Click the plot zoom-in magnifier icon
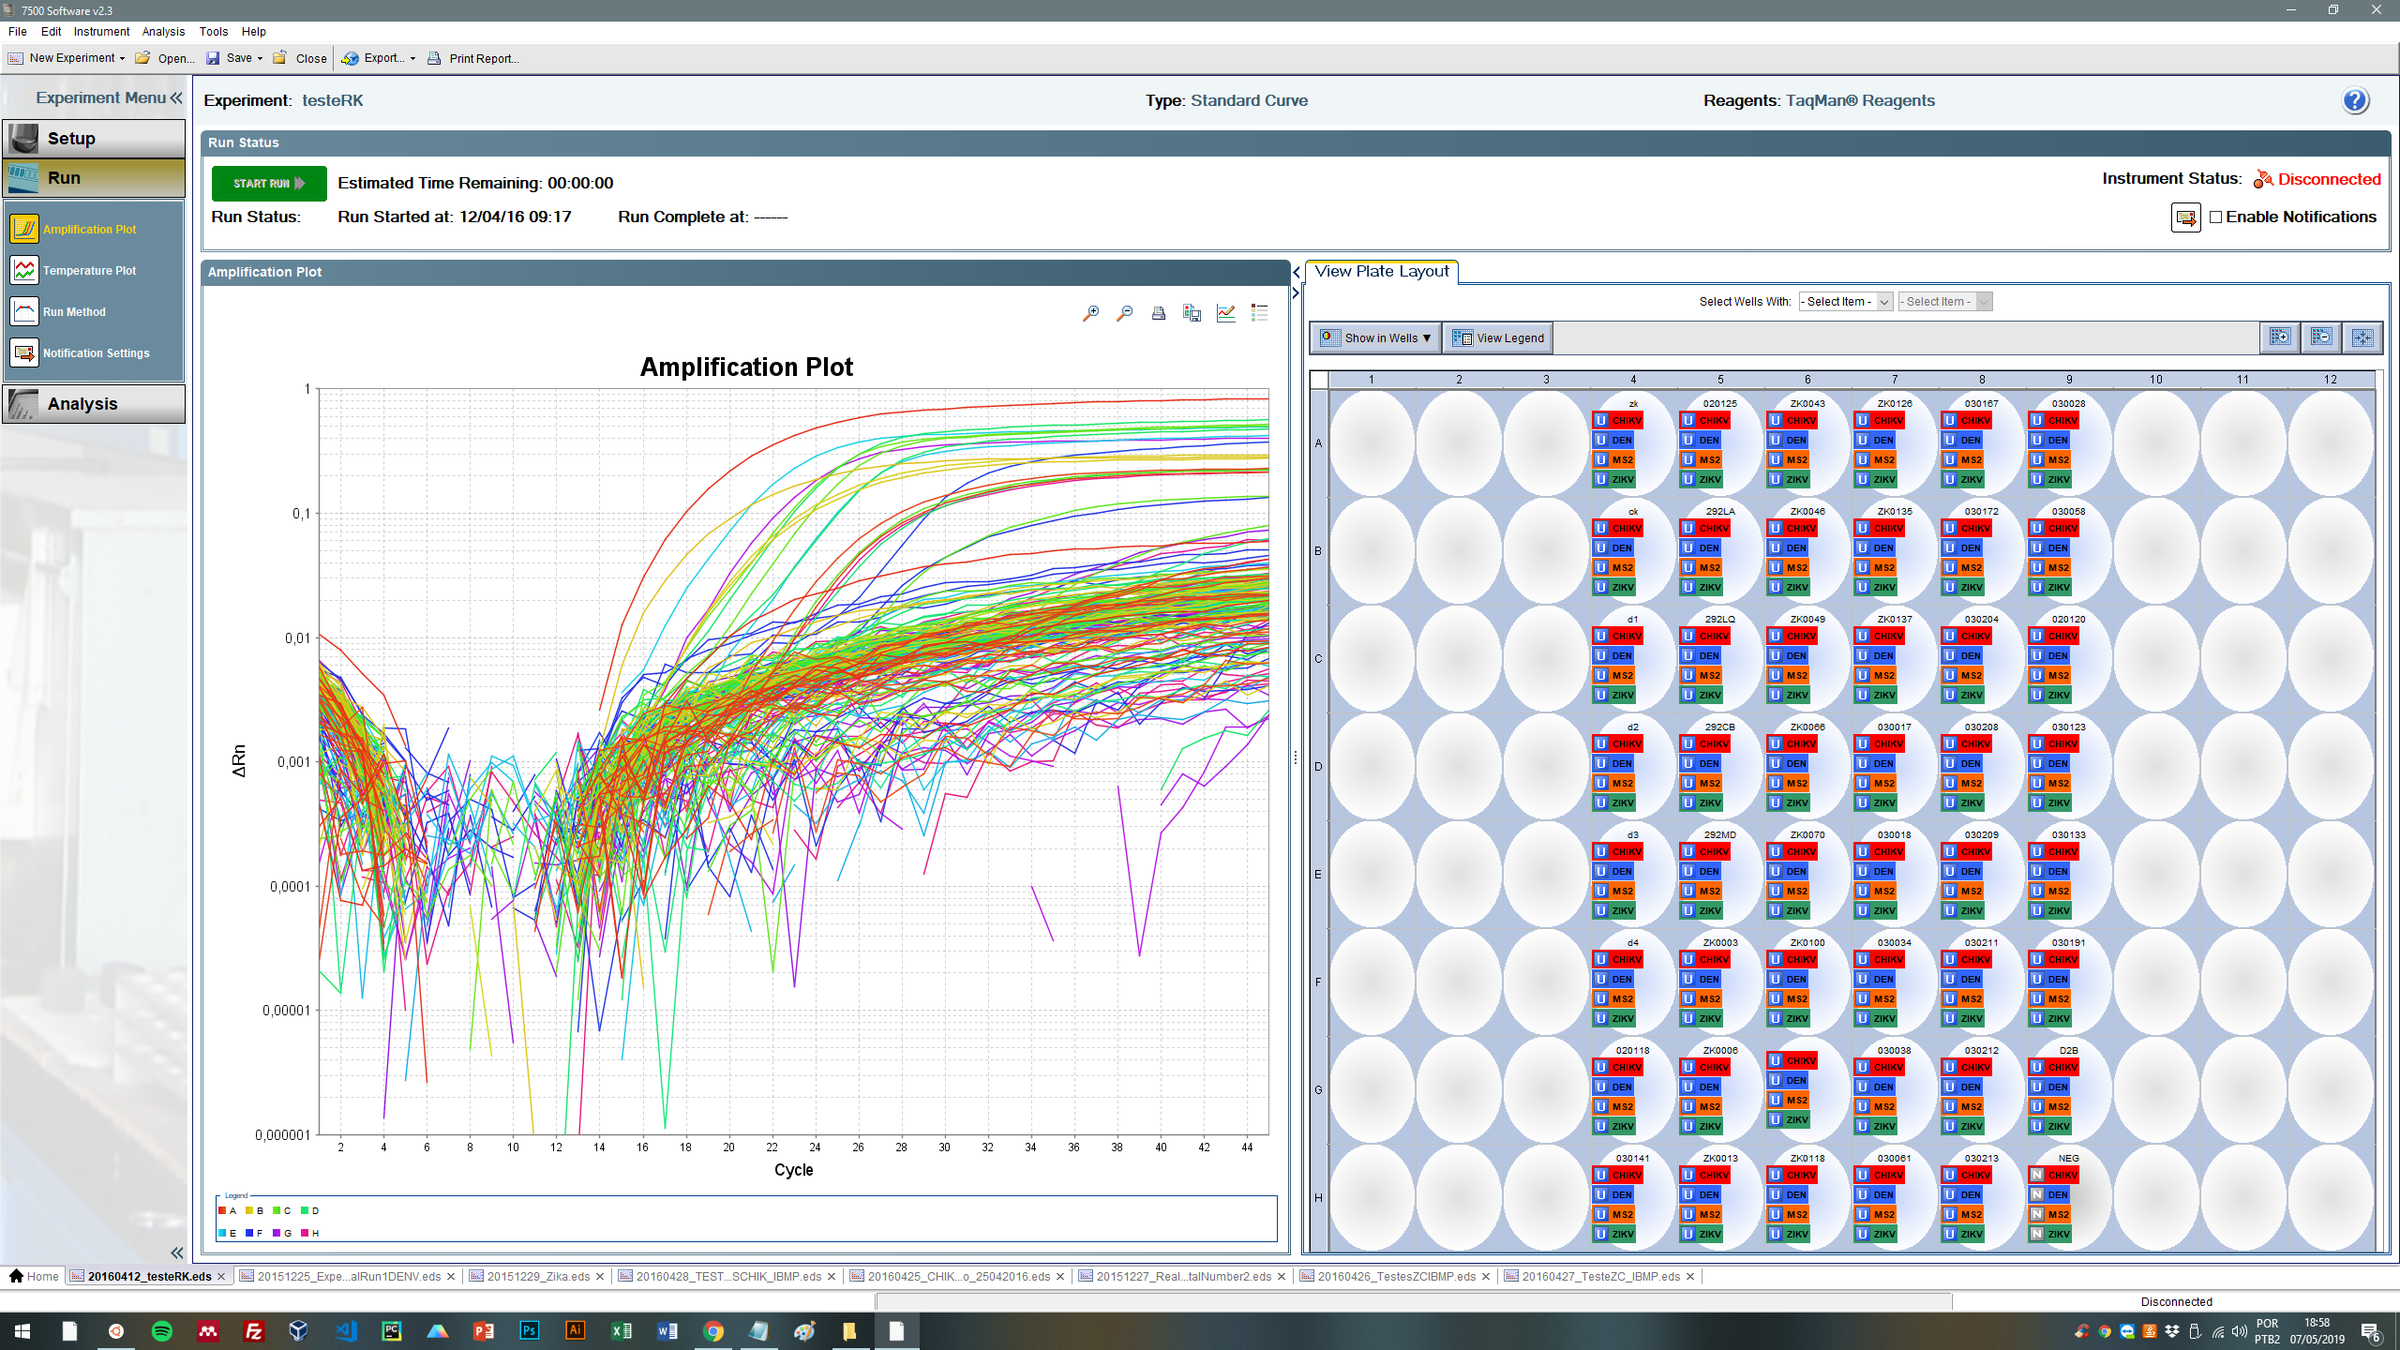This screenshot has height=1350, width=2400. [x=1091, y=313]
